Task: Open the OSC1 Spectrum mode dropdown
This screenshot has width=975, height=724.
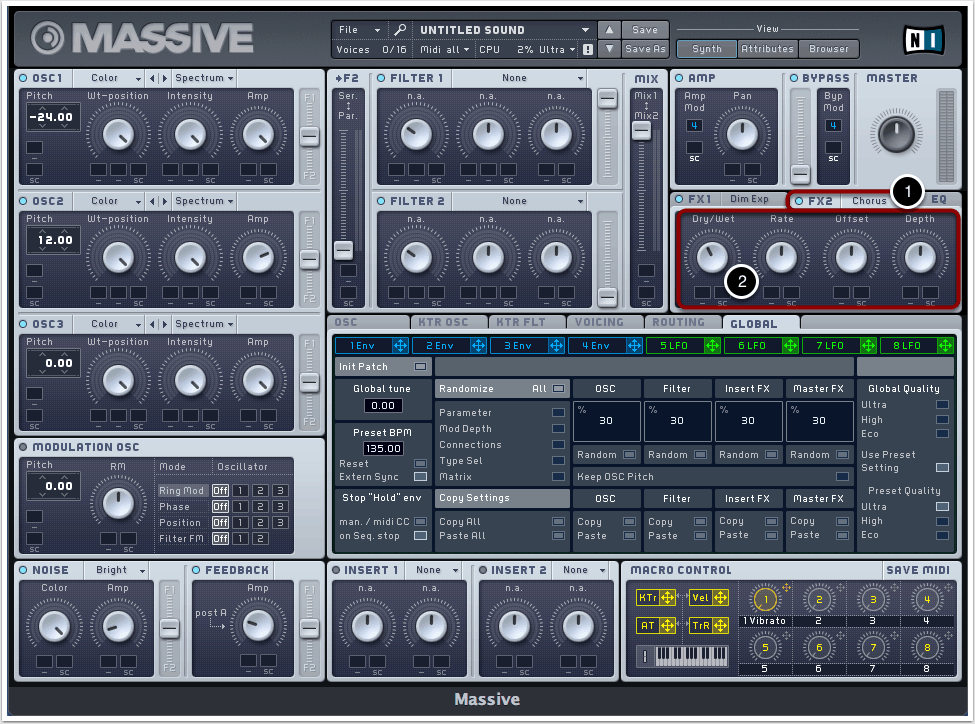Action: [x=203, y=78]
